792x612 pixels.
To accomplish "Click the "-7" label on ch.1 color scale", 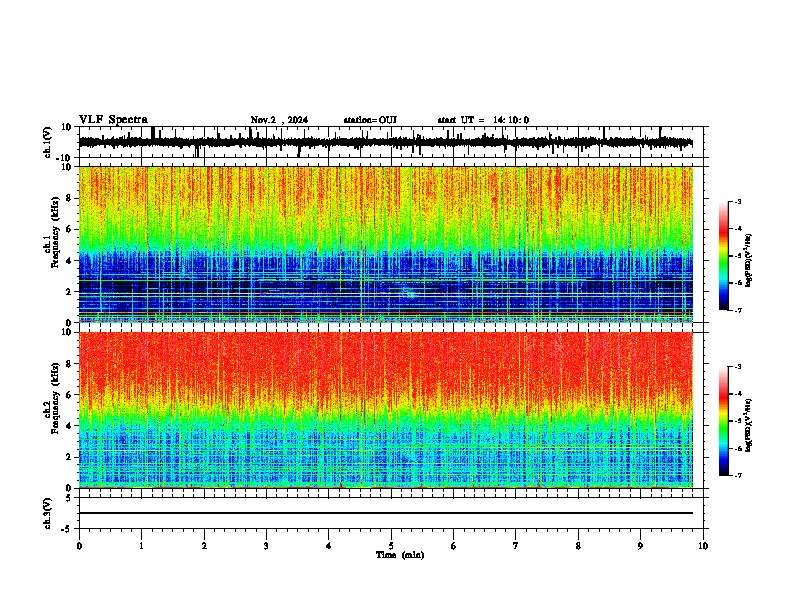I will point(737,310).
